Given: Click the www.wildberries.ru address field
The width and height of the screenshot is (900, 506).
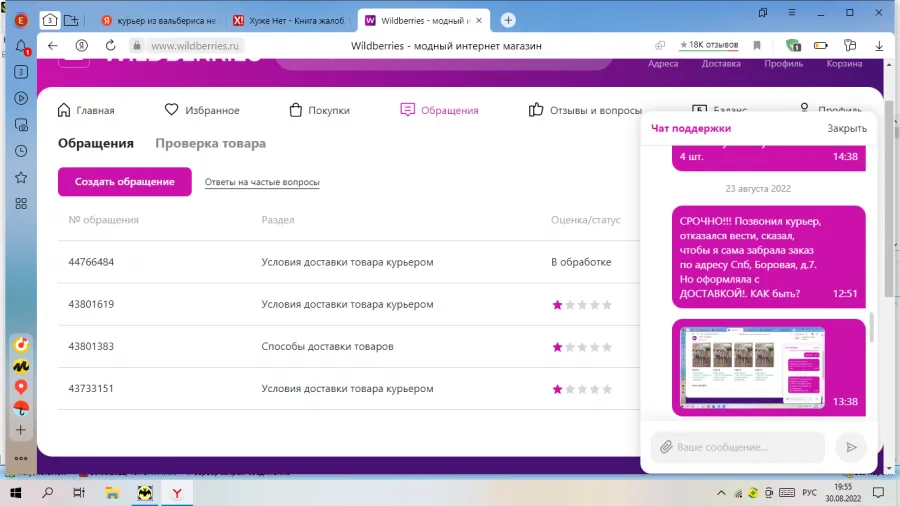Looking at the screenshot, I should tap(195, 46).
